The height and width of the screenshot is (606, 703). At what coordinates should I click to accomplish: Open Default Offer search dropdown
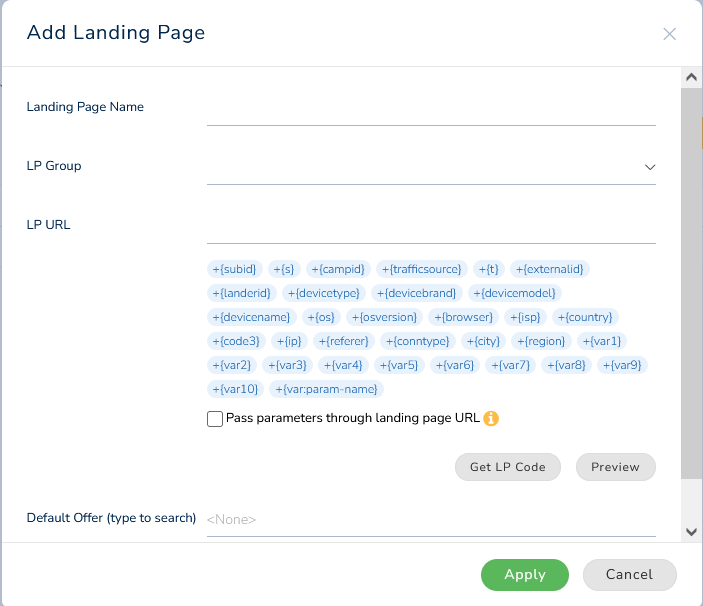click(431, 519)
